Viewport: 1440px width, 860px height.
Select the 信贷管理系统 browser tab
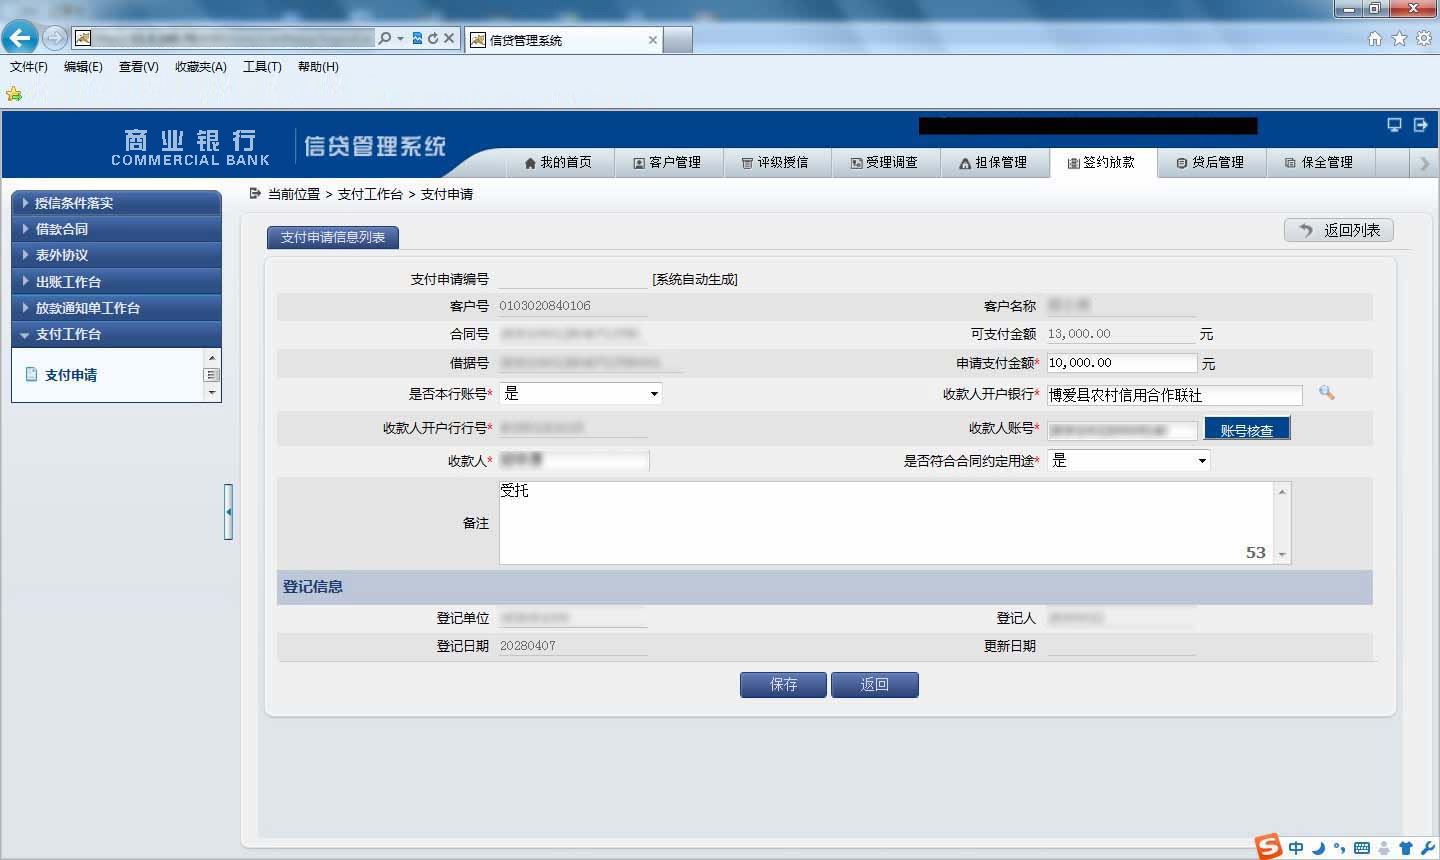(563, 40)
